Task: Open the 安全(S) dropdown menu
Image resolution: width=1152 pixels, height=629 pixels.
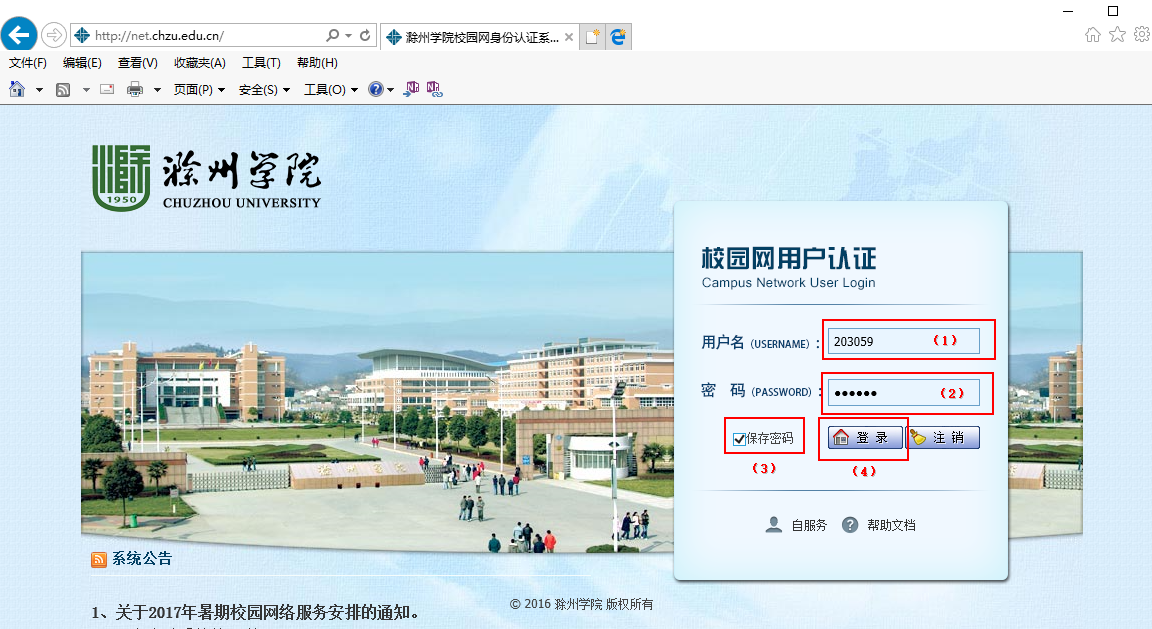Action: click(x=264, y=90)
